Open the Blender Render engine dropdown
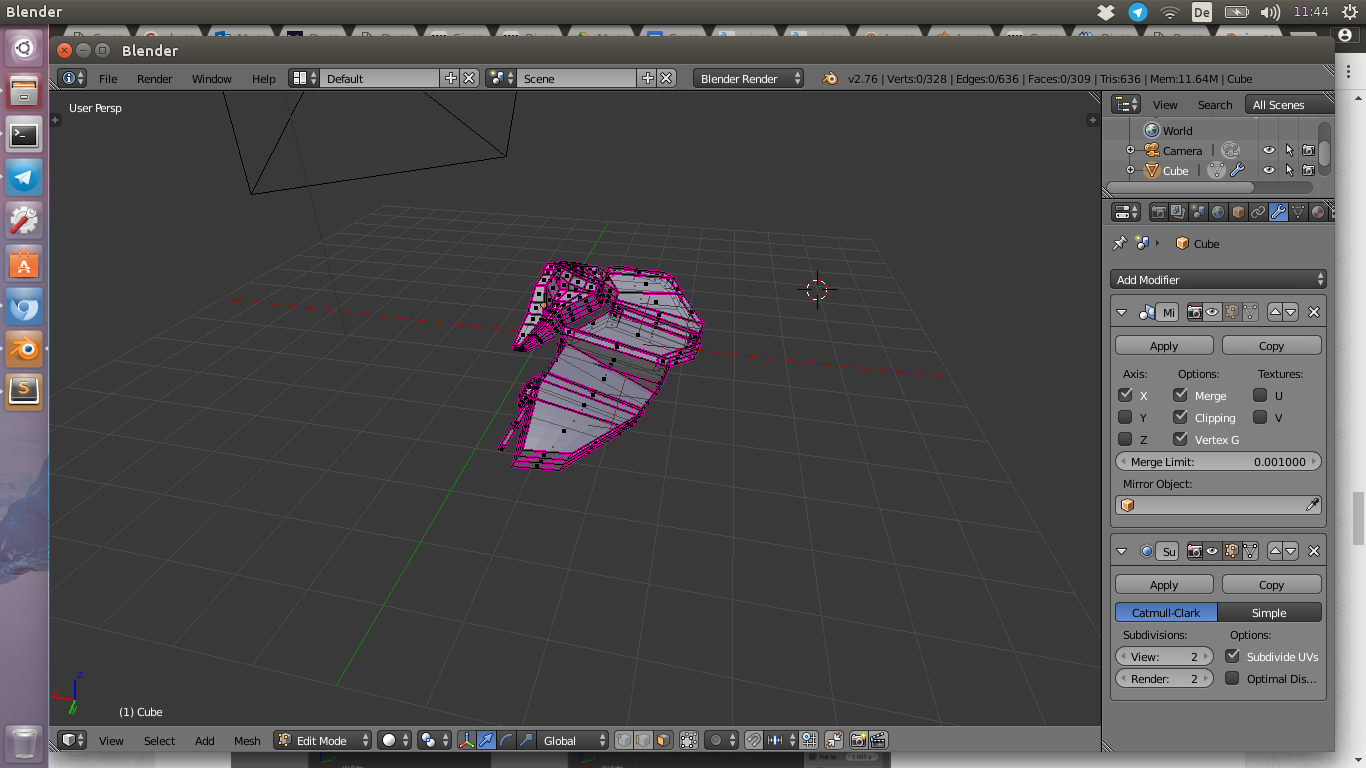The height and width of the screenshot is (768, 1366). click(x=748, y=78)
